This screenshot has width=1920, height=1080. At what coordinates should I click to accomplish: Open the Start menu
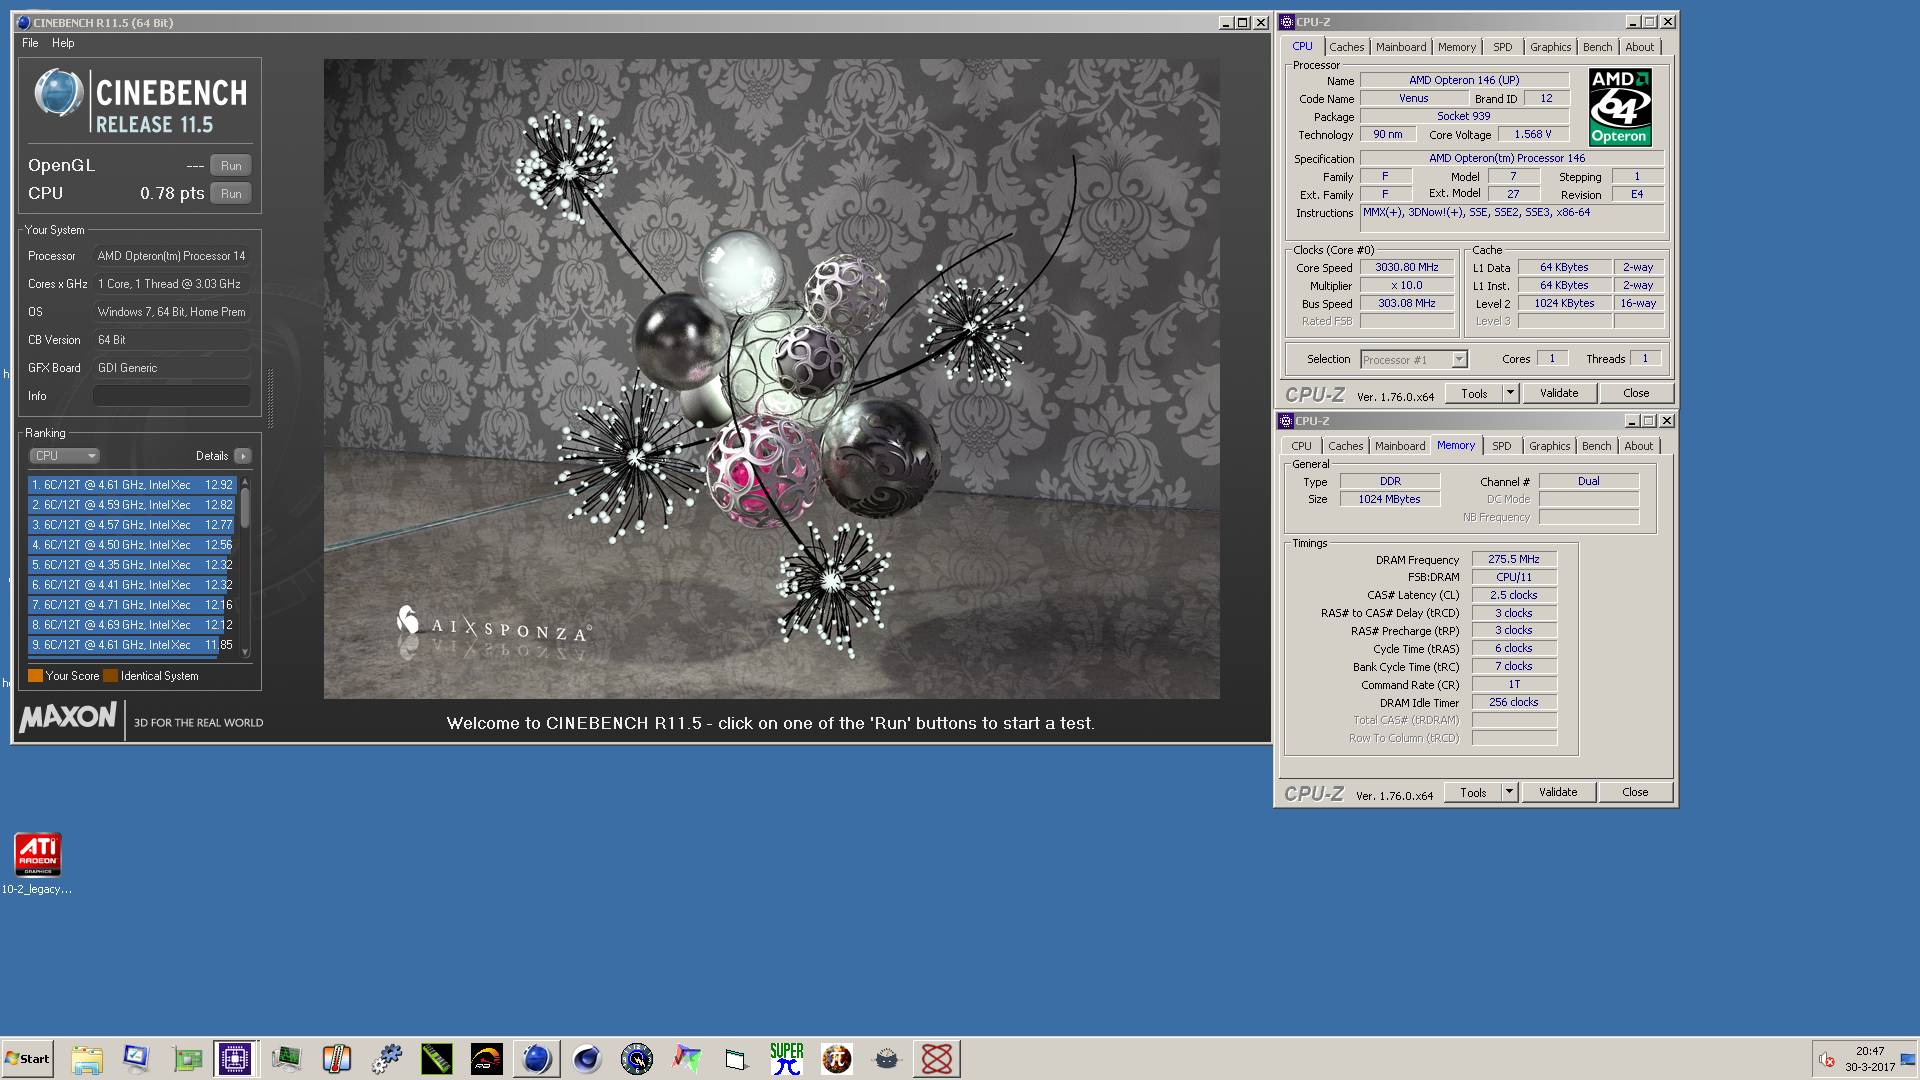28,1059
